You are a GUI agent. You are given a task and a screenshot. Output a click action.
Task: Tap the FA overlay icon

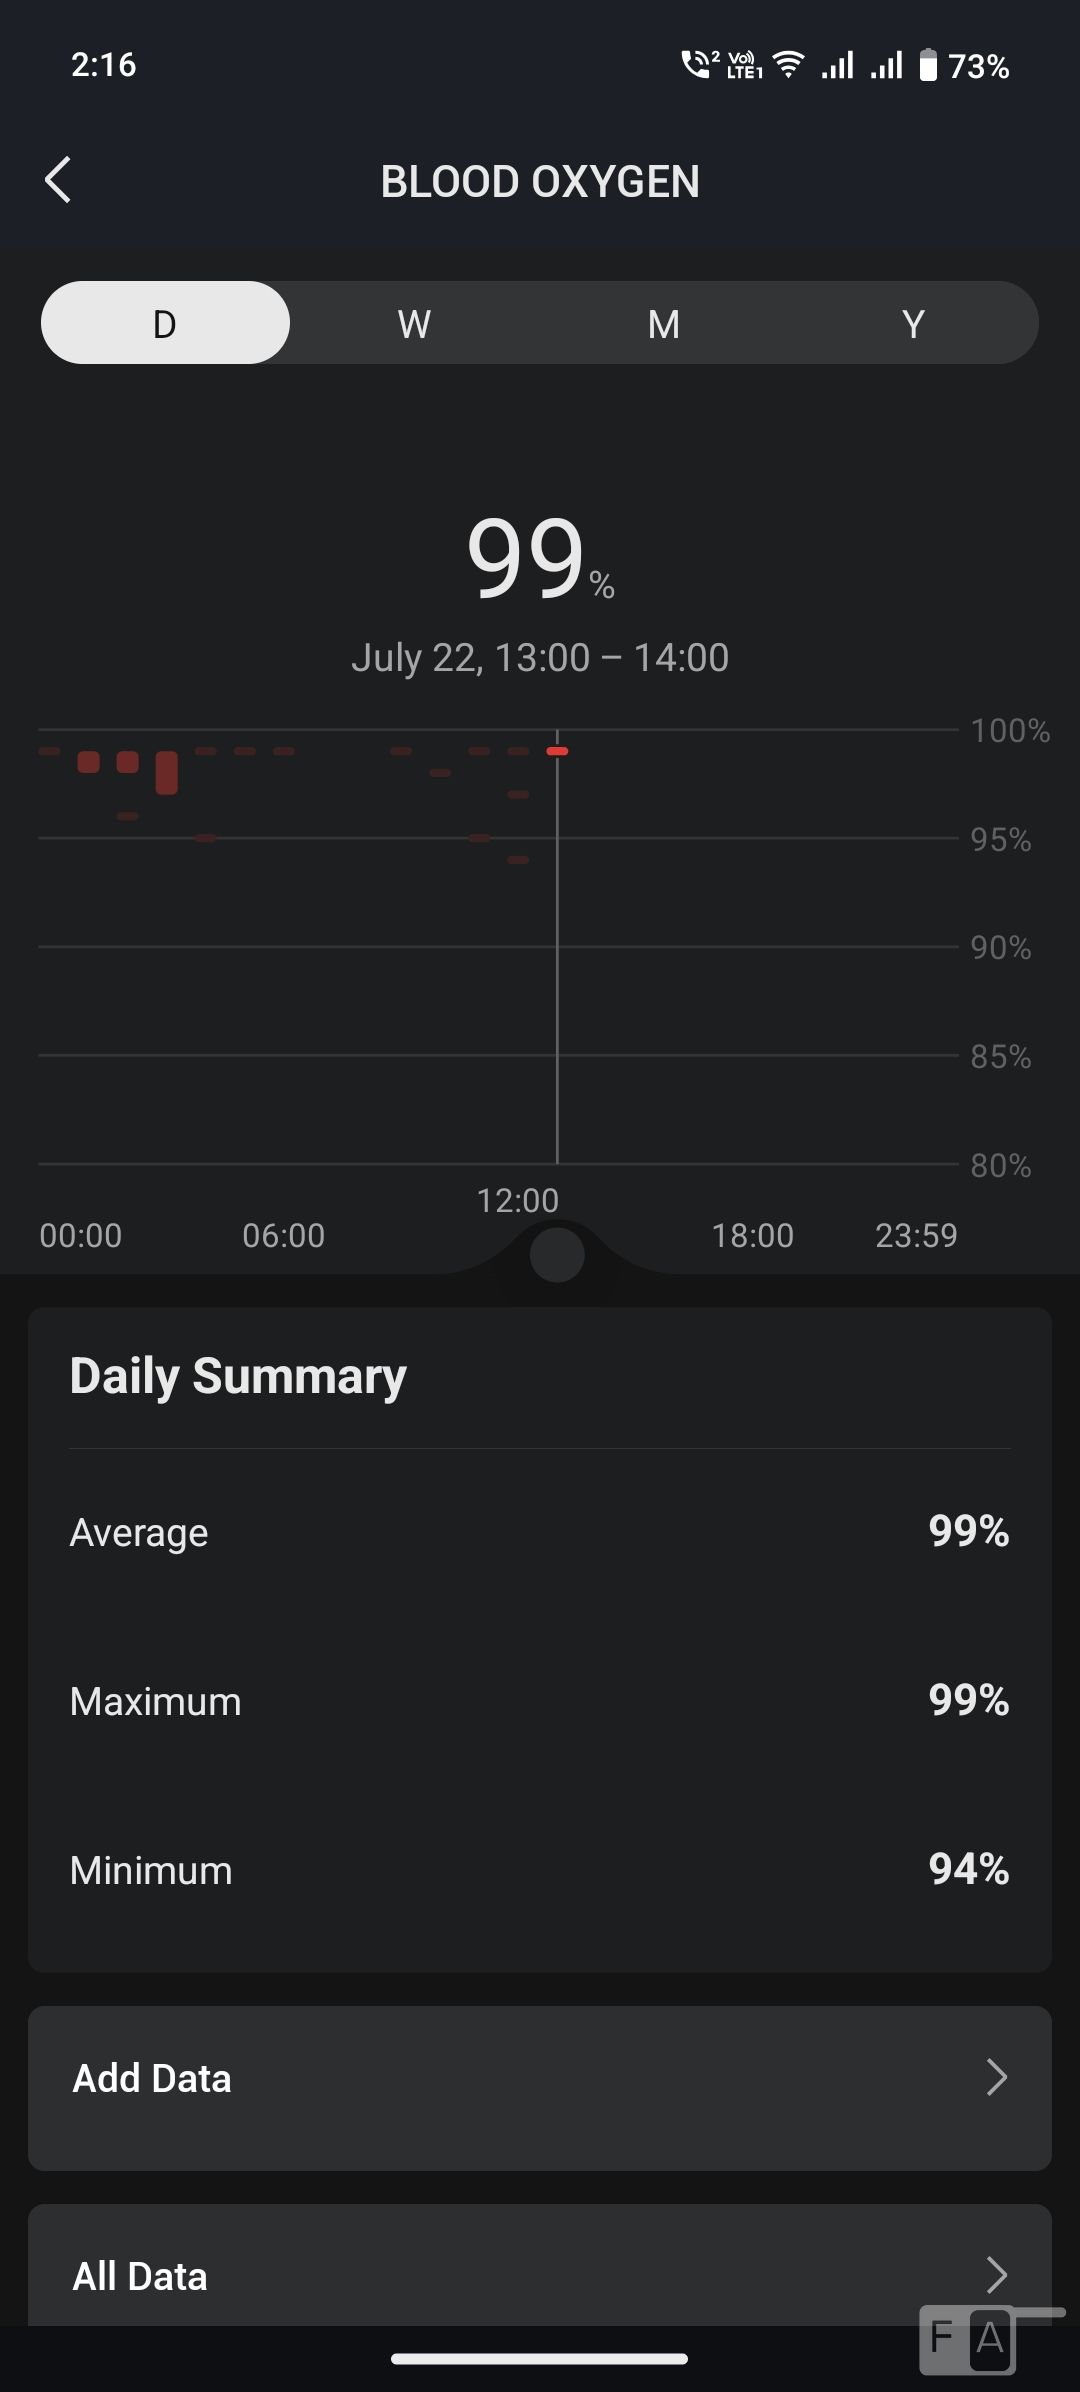[x=968, y=2338]
